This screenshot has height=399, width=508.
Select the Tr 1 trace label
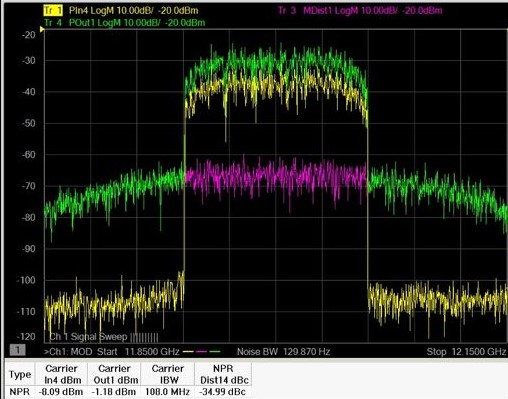click(x=53, y=10)
